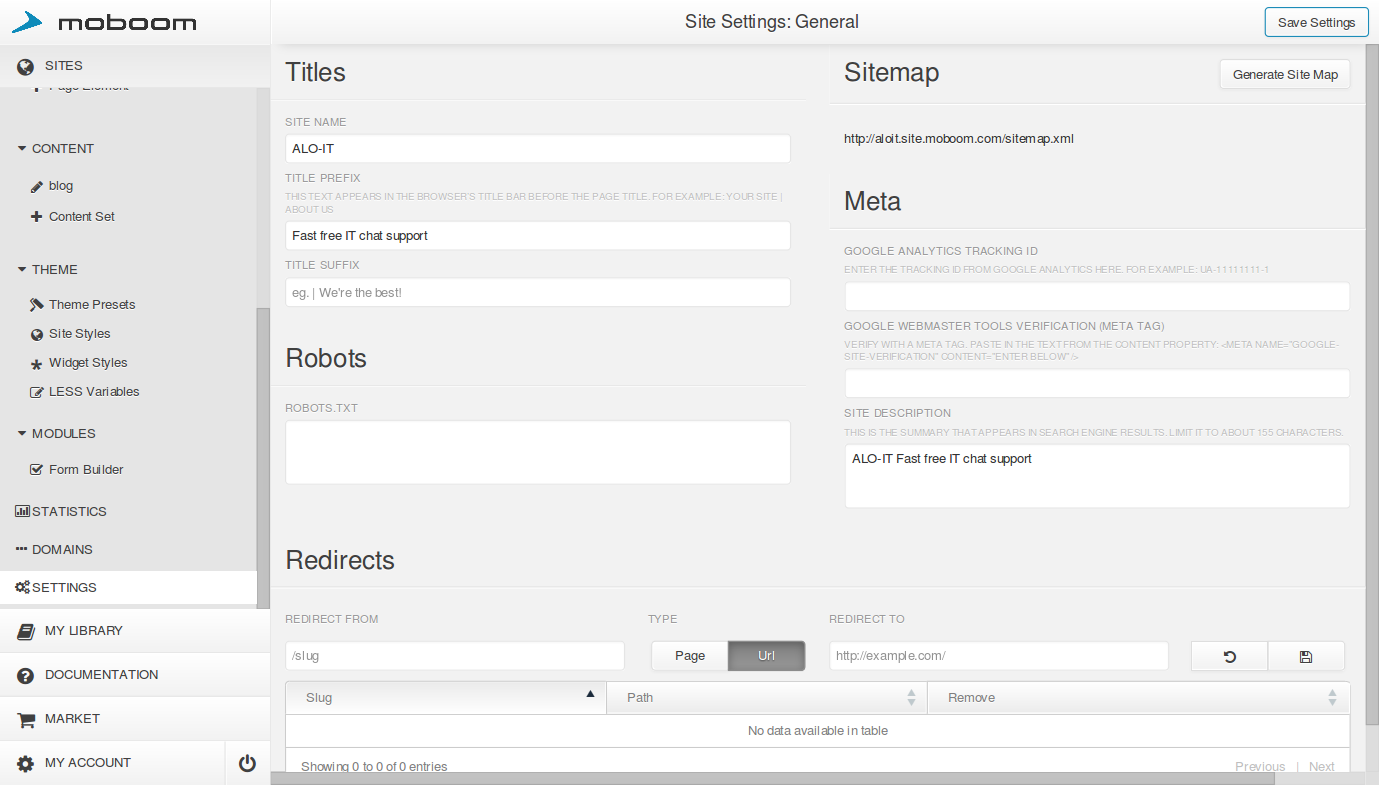
Task: Click the power logout icon
Action: (x=247, y=764)
